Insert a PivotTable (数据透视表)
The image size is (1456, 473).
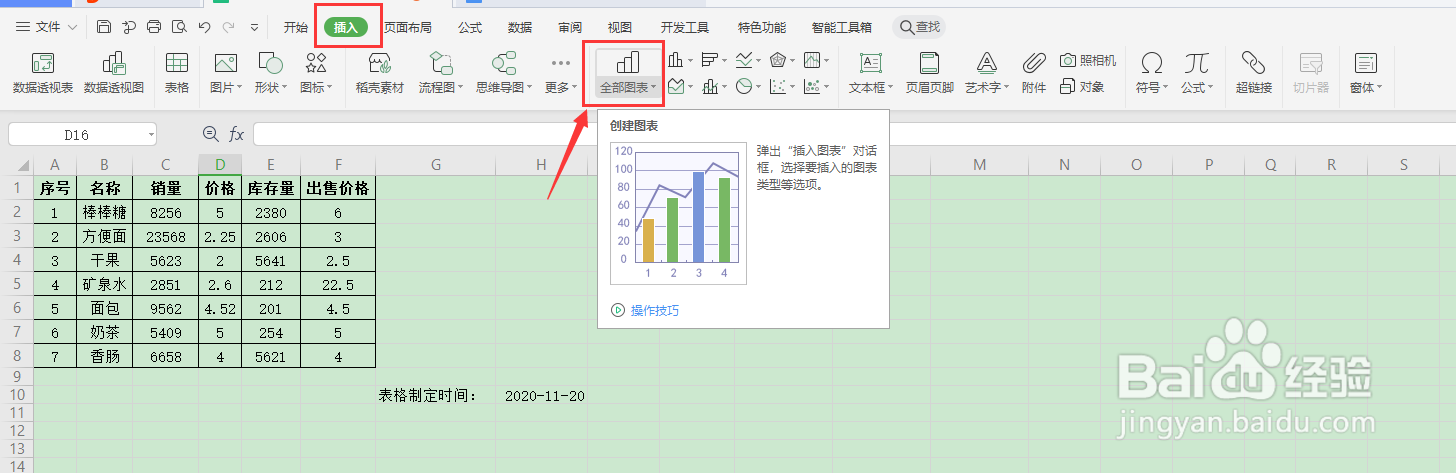pos(43,73)
